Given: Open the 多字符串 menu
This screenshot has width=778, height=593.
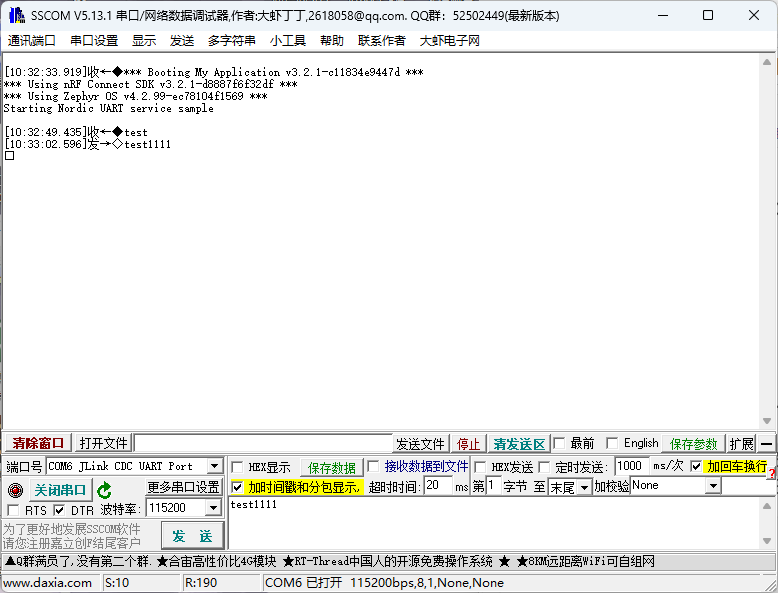Looking at the screenshot, I should click(232, 41).
